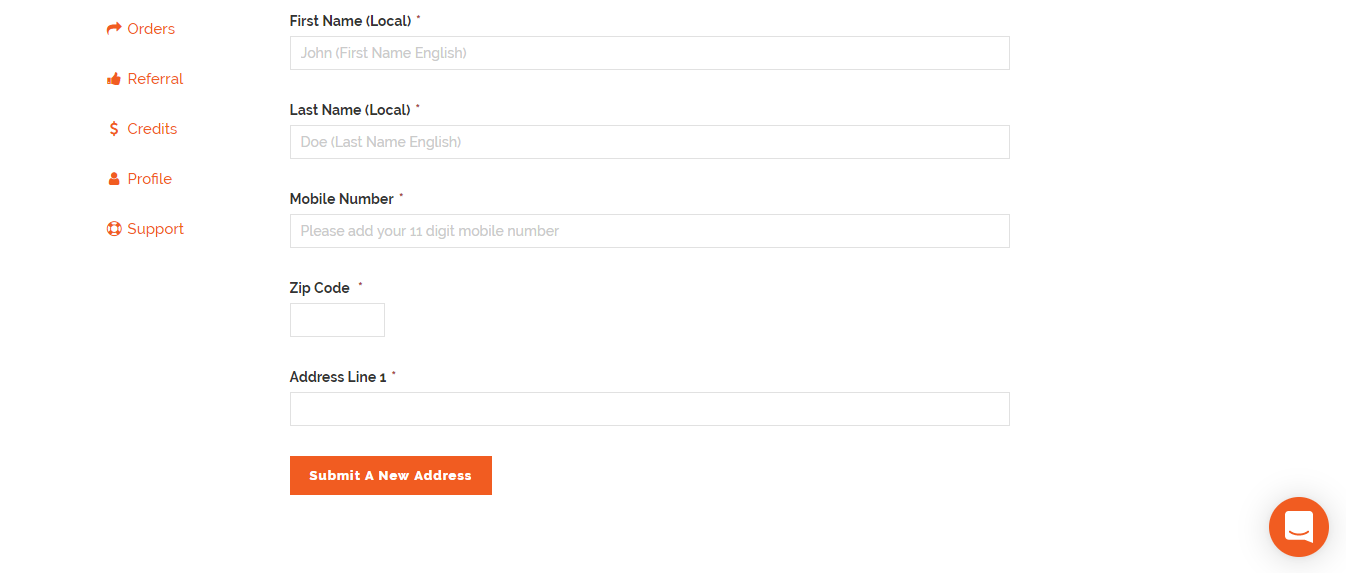Viewport: 1346px width, 573px height.
Task: Click into Last Name (Local) field
Action: [x=650, y=142]
